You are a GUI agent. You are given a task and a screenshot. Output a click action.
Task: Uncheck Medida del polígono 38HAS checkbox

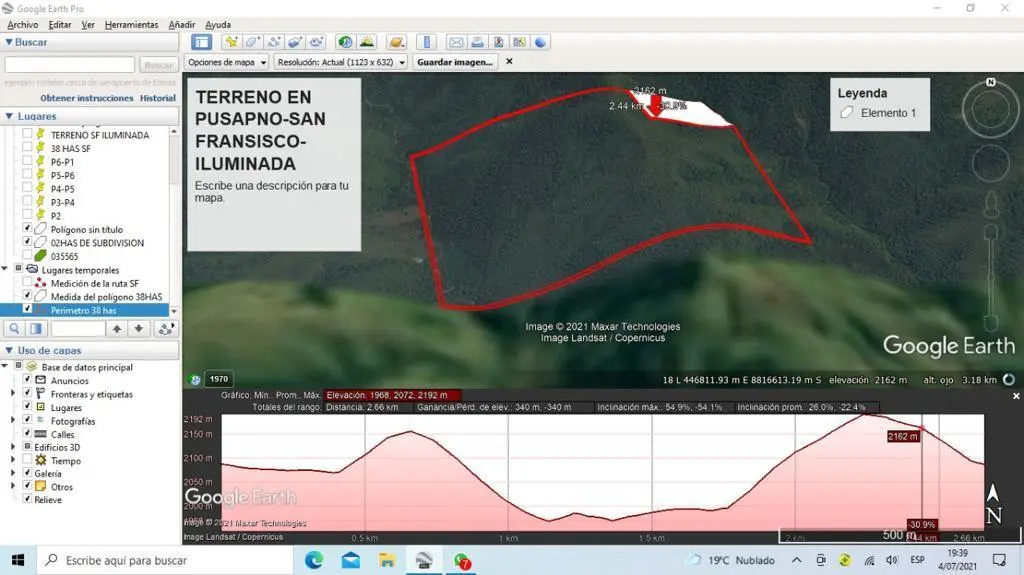pos(27,296)
